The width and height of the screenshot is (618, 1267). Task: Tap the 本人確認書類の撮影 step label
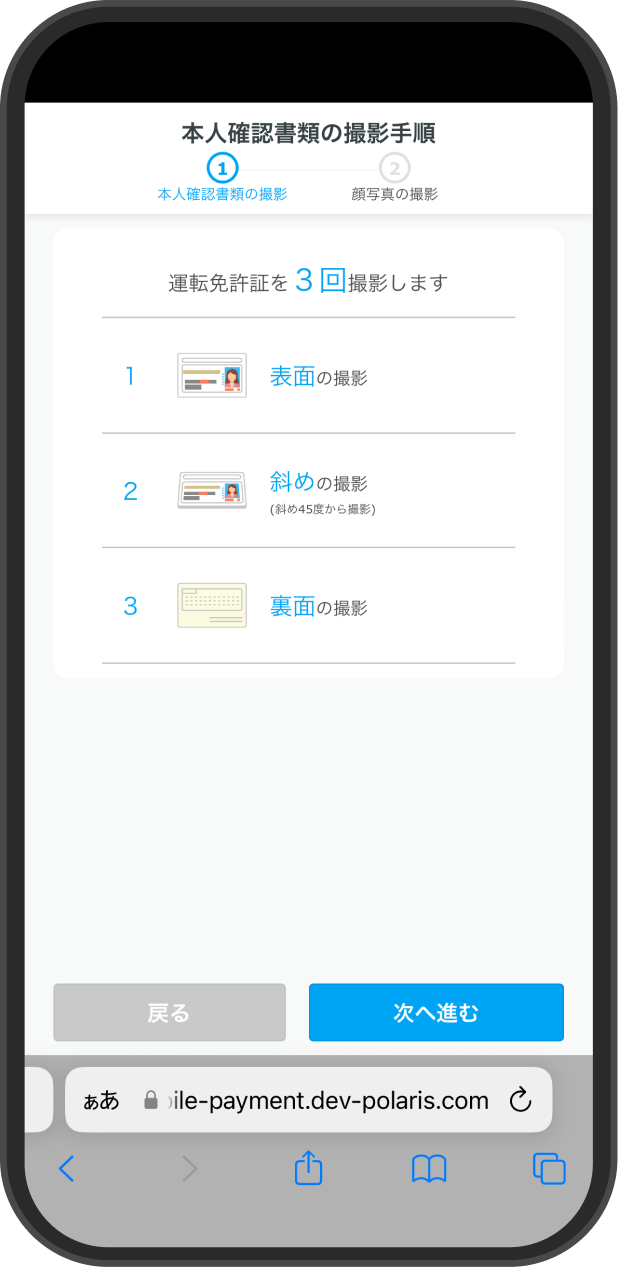(222, 194)
